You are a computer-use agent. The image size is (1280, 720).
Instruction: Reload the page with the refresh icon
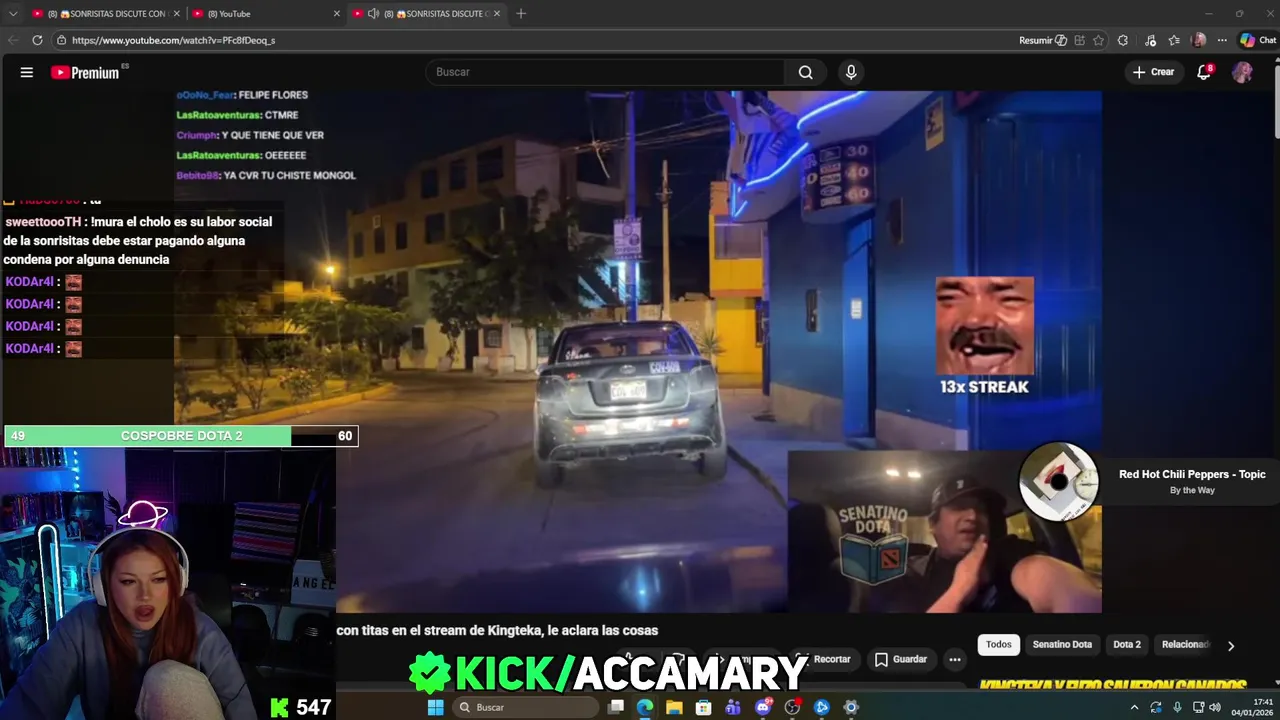37,40
